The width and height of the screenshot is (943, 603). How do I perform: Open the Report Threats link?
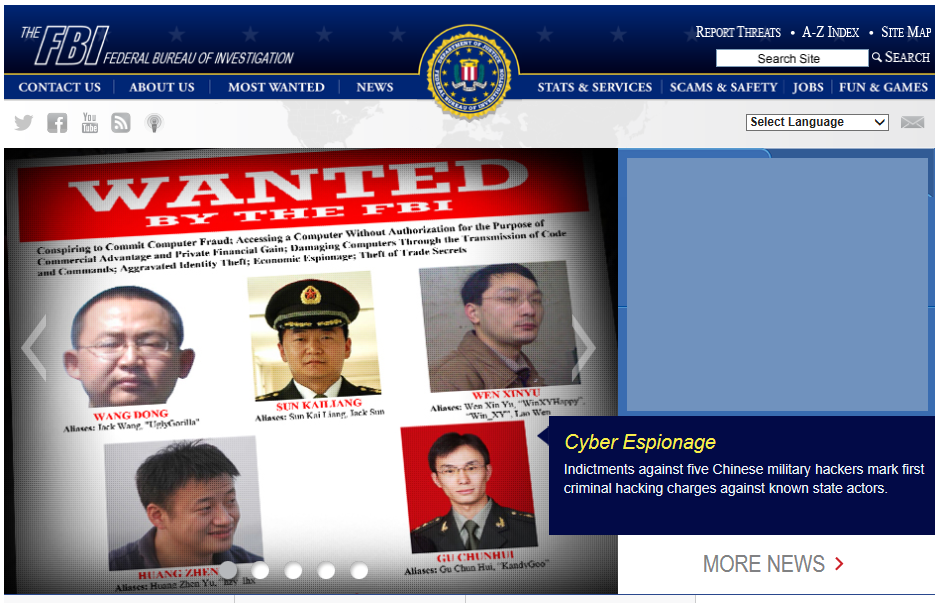click(738, 32)
